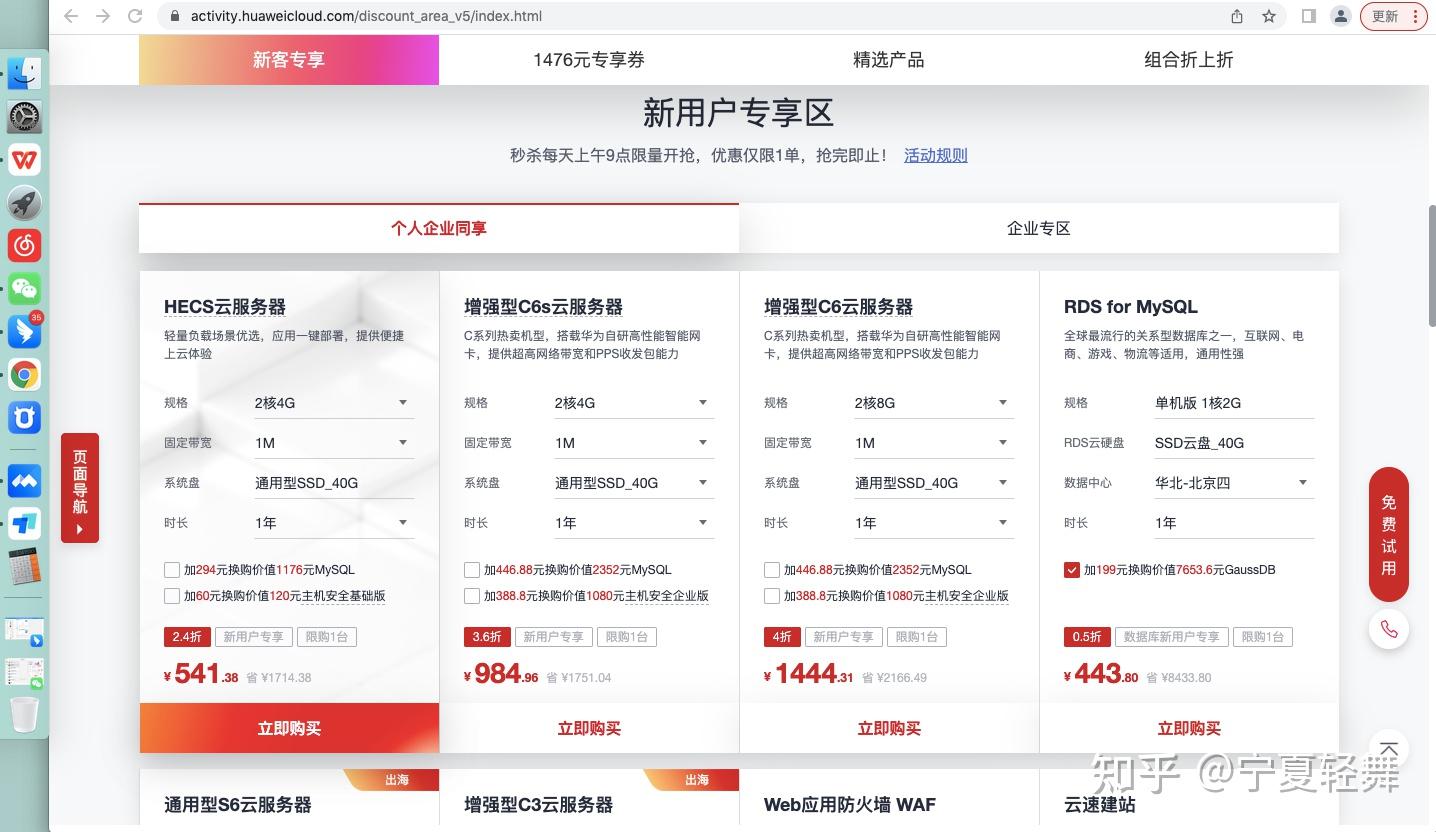Open the 活动规则 link
The width and height of the screenshot is (1436, 832).
[x=935, y=155]
